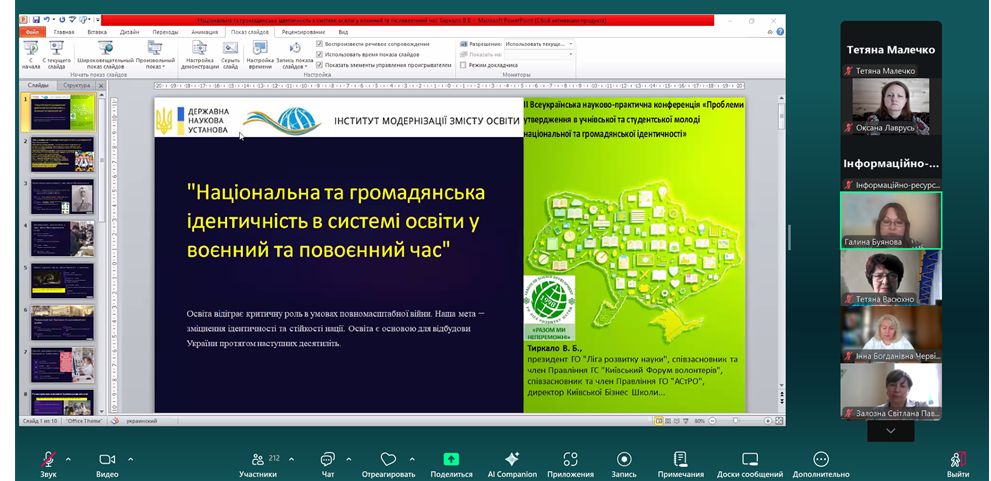Image resolution: width=991 pixels, height=481 pixels.
Task: Open the Примечания notes icon
Action: point(680,459)
